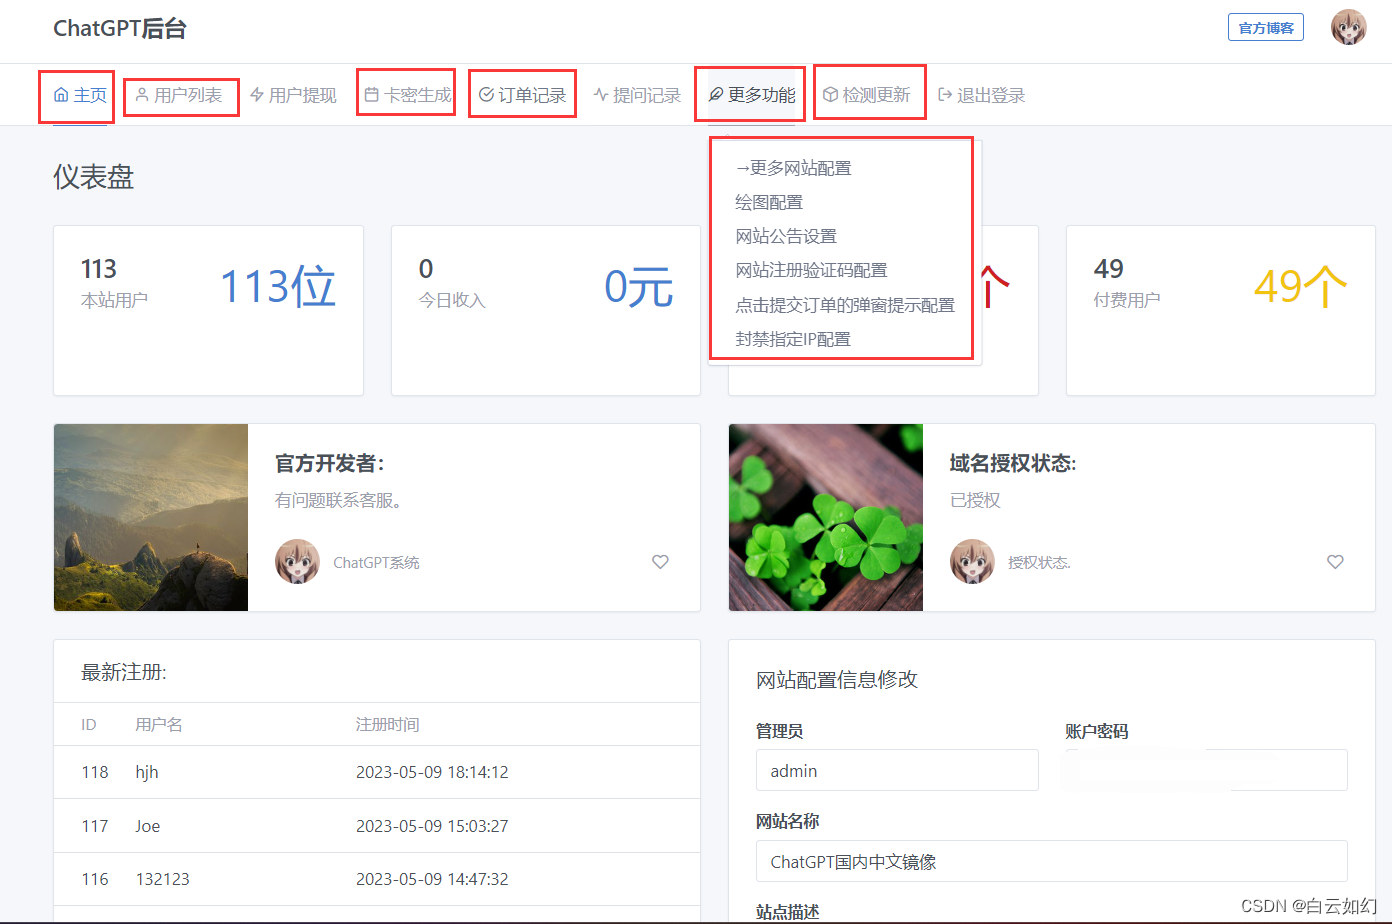Click the heart icon in 域名授权状态 card
Screen dimensions: 1392x924
[1335, 562]
